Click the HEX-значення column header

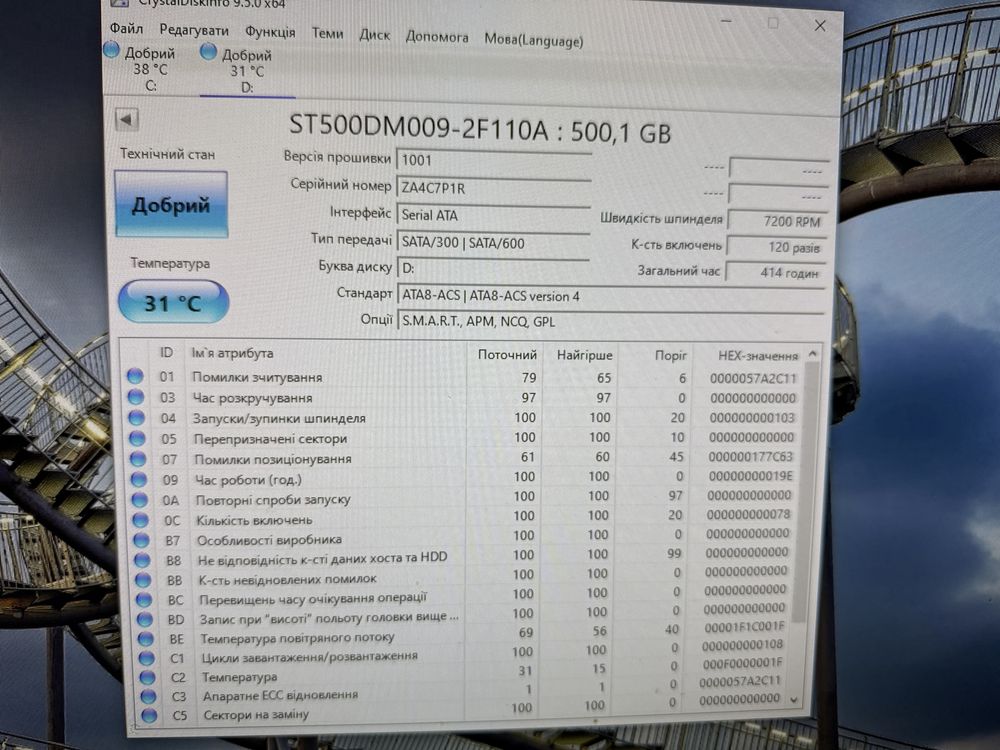coord(758,356)
